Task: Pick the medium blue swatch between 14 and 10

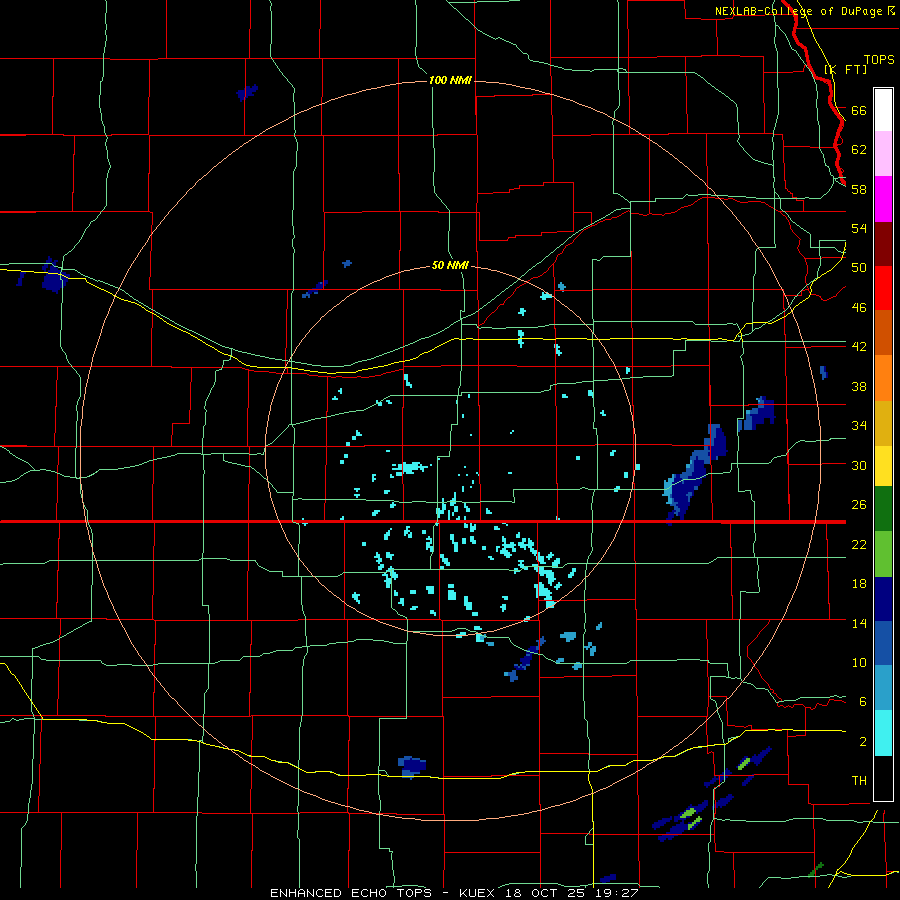Action: [x=883, y=643]
